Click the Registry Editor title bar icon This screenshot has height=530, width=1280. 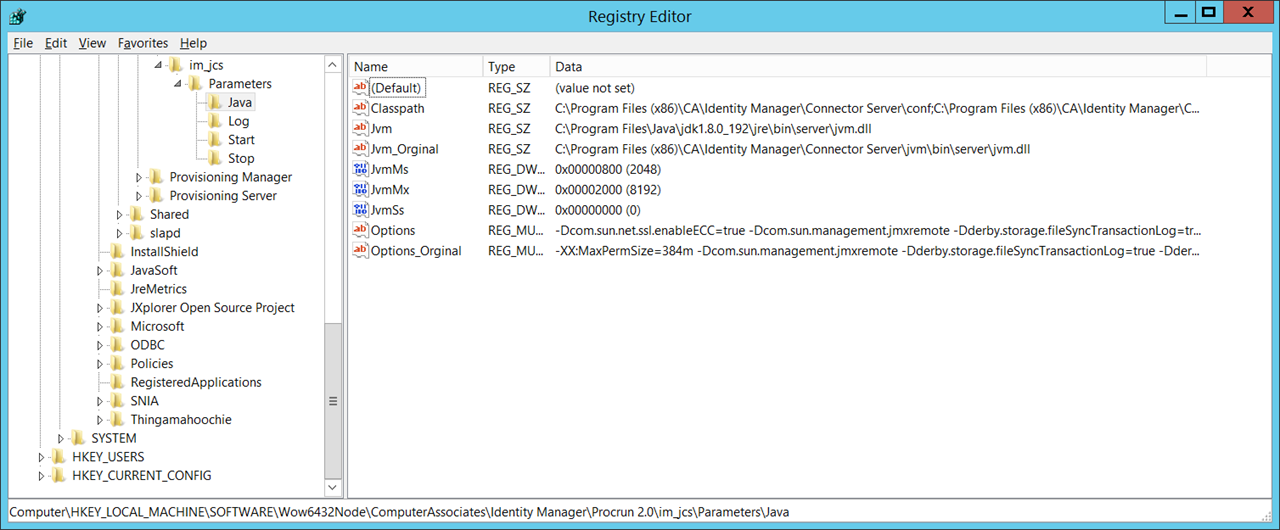[x=17, y=16]
